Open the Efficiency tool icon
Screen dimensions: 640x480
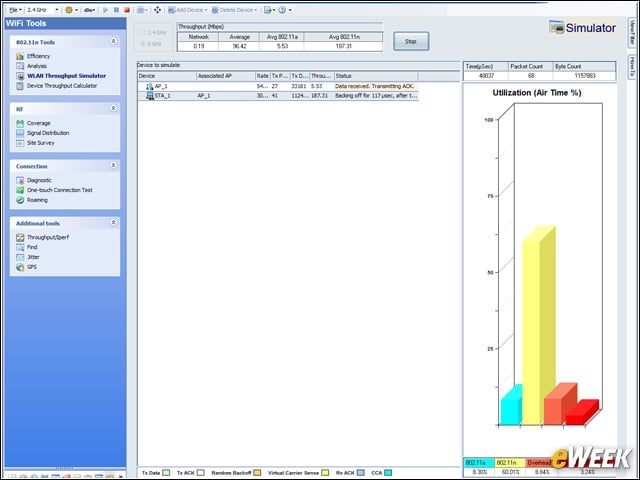tap(20, 56)
